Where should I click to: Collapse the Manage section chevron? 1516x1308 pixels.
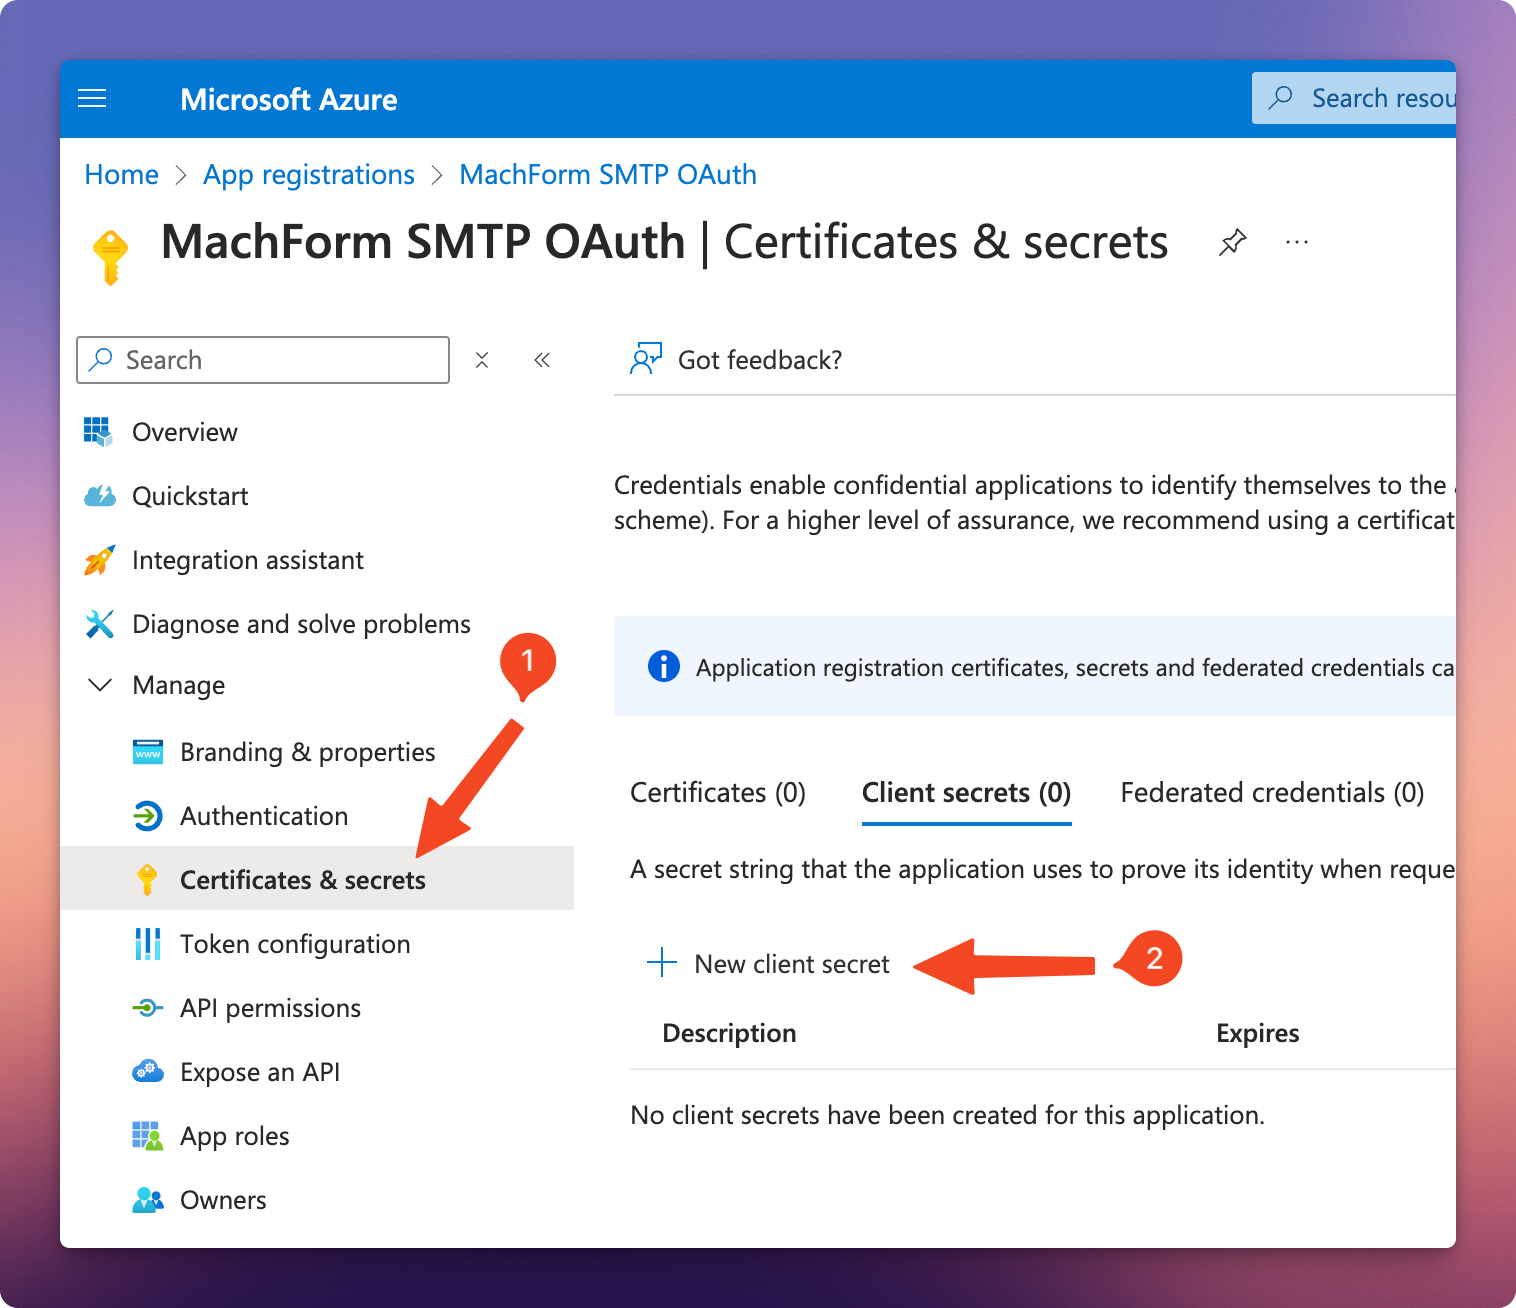(x=100, y=685)
